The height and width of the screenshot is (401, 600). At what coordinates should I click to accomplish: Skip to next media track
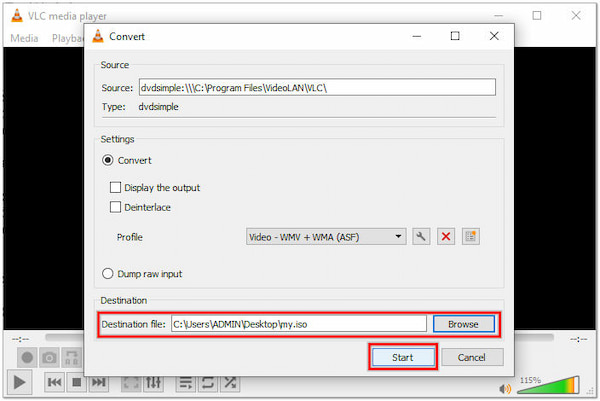(x=99, y=382)
